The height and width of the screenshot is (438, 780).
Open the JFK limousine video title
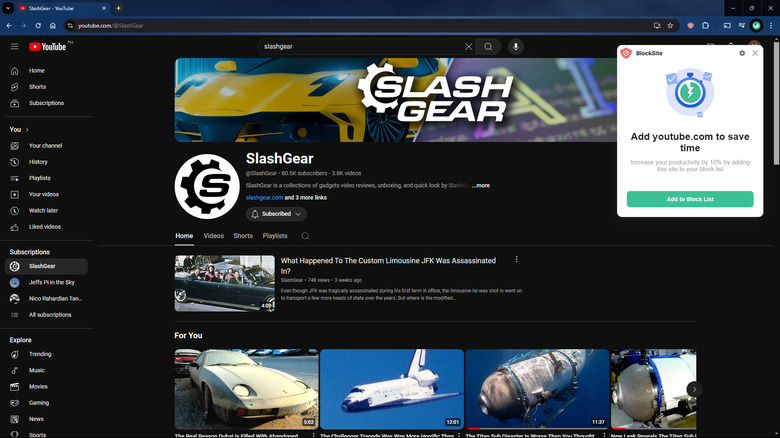pyautogui.click(x=388, y=266)
